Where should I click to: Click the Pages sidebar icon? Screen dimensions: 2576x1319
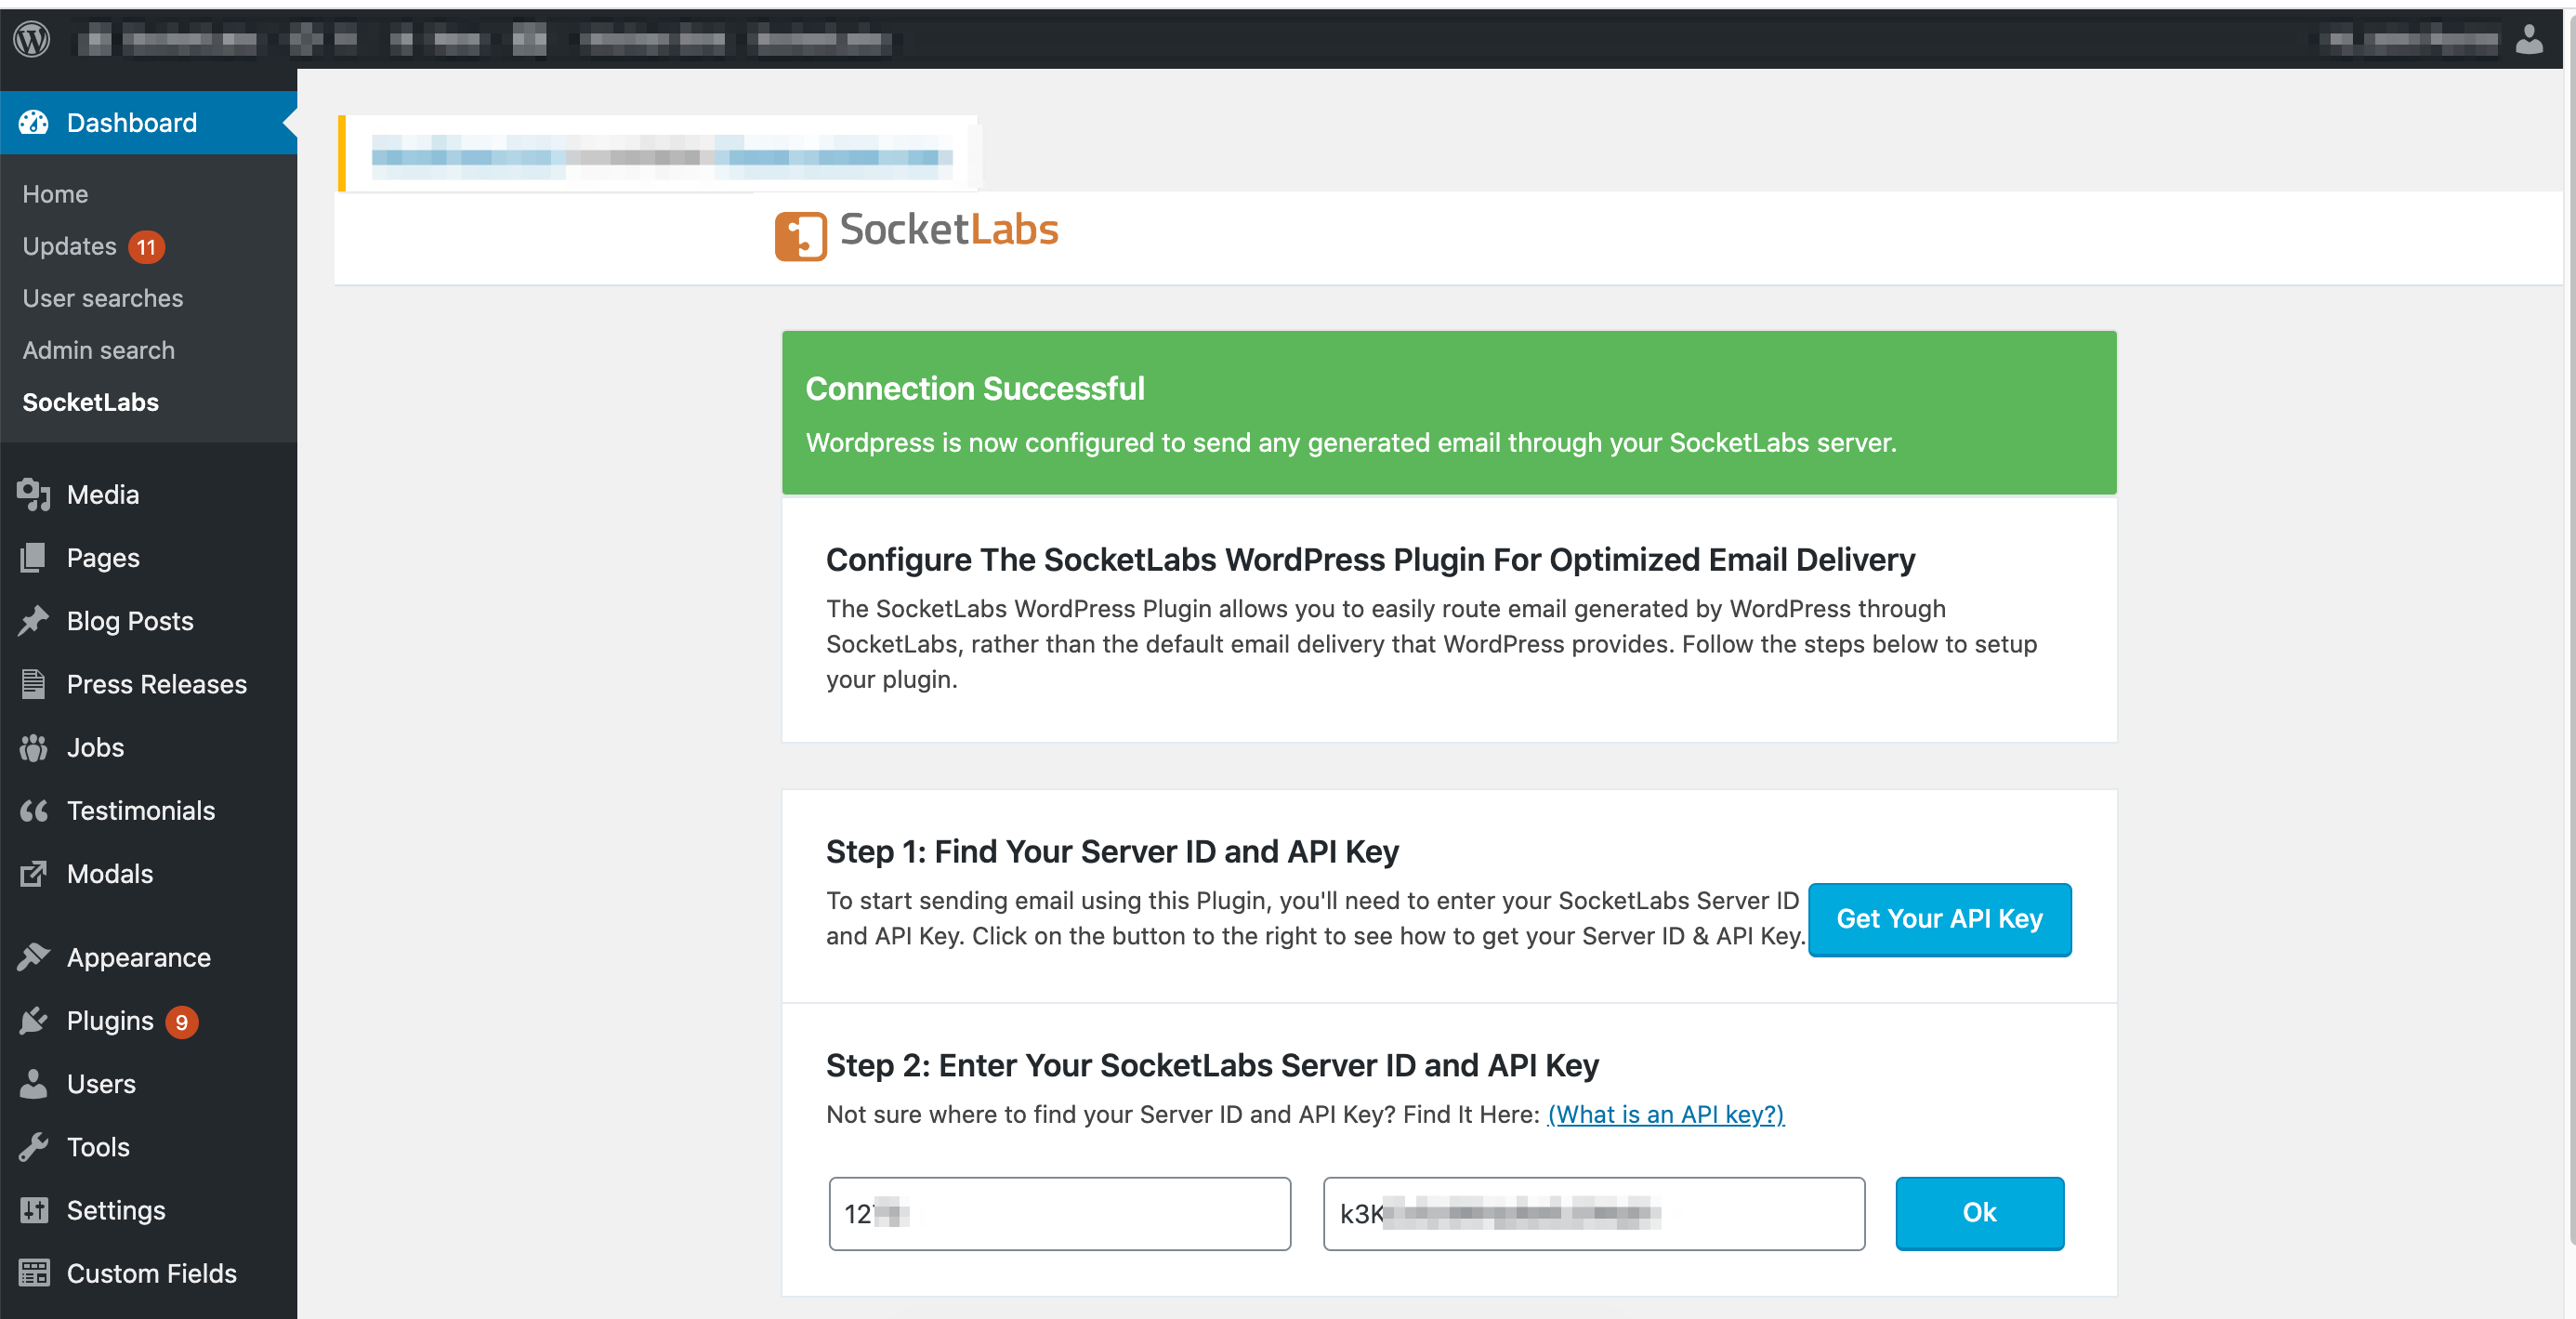tap(33, 558)
